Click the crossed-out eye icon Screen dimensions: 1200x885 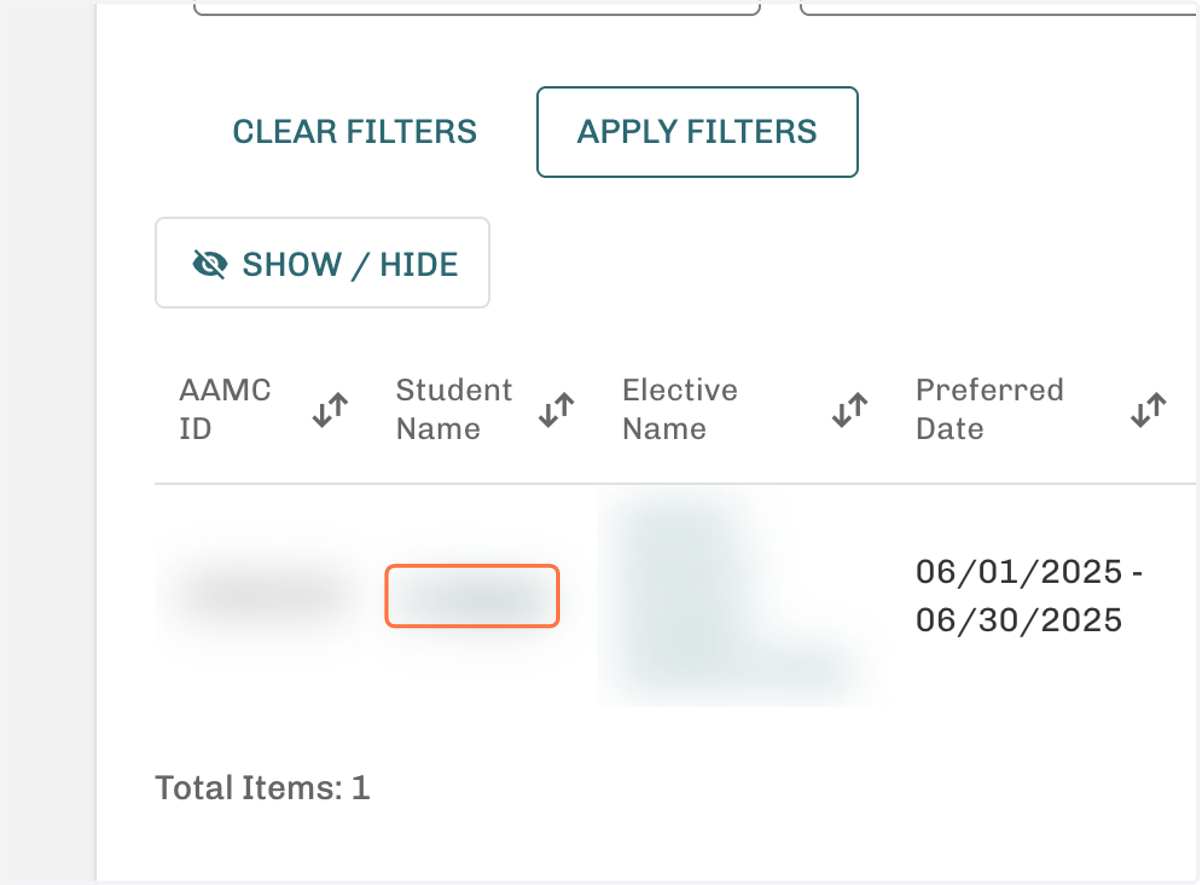click(209, 264)
